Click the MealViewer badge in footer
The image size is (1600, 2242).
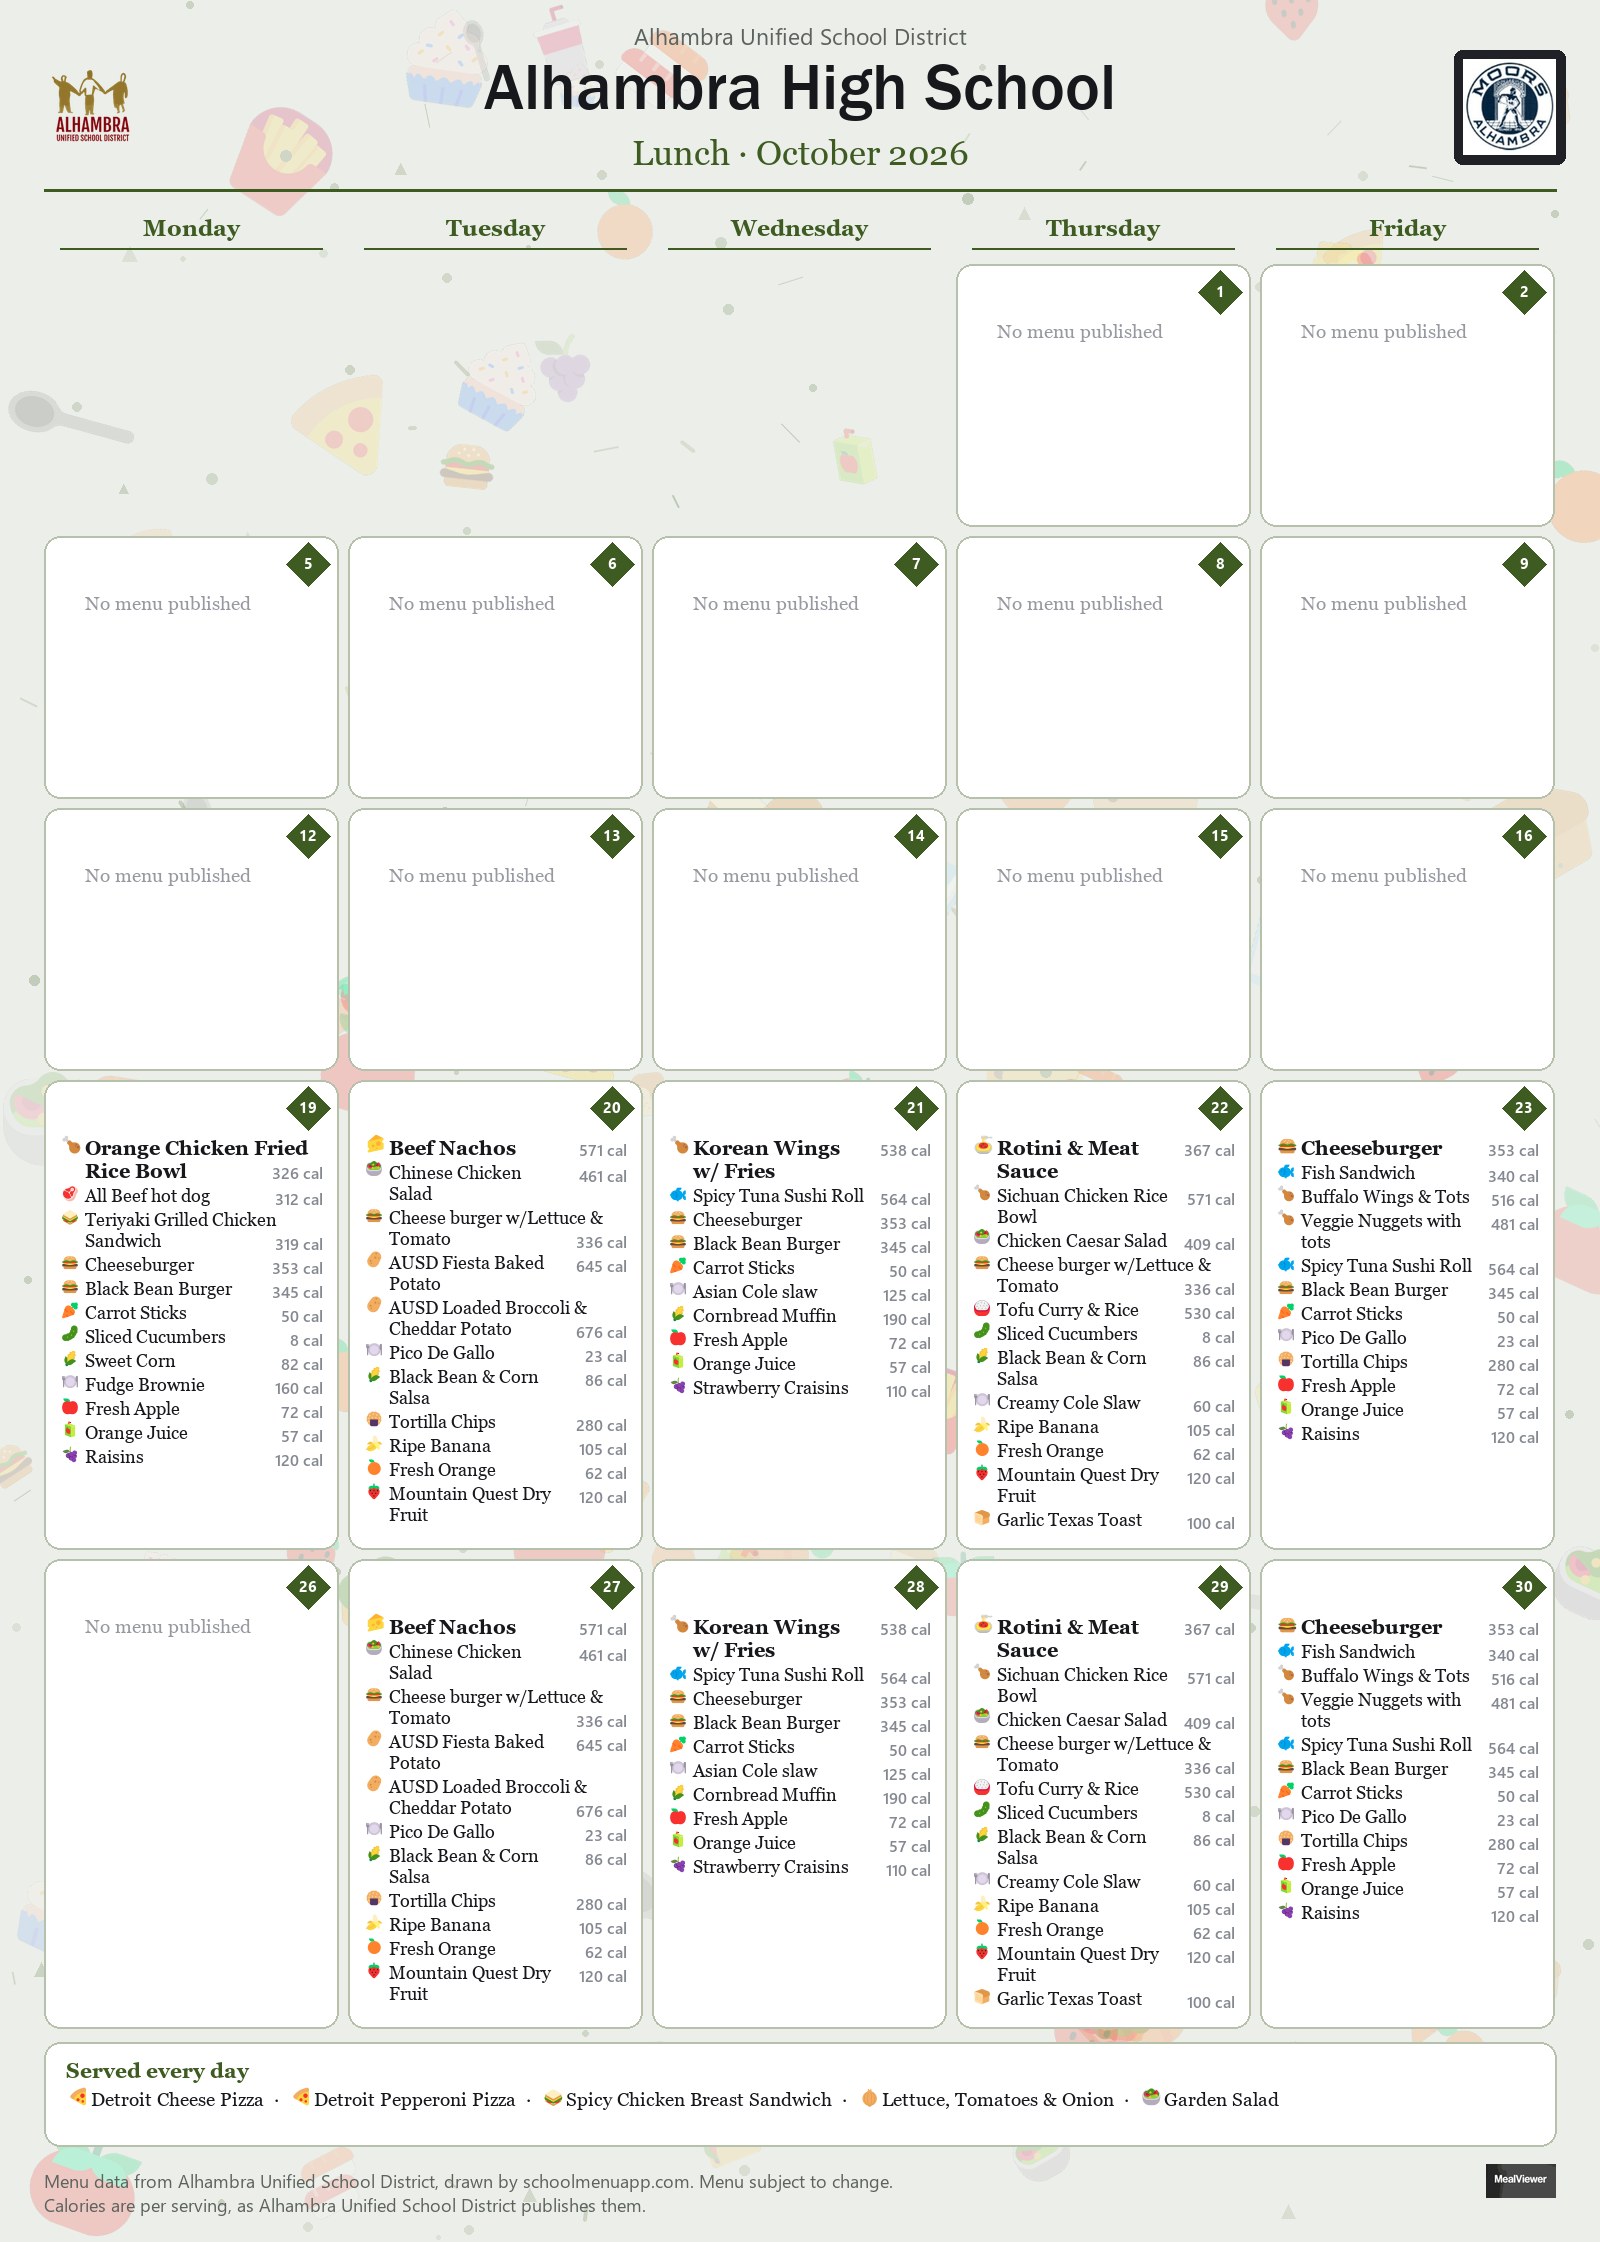point(1520,2180)
